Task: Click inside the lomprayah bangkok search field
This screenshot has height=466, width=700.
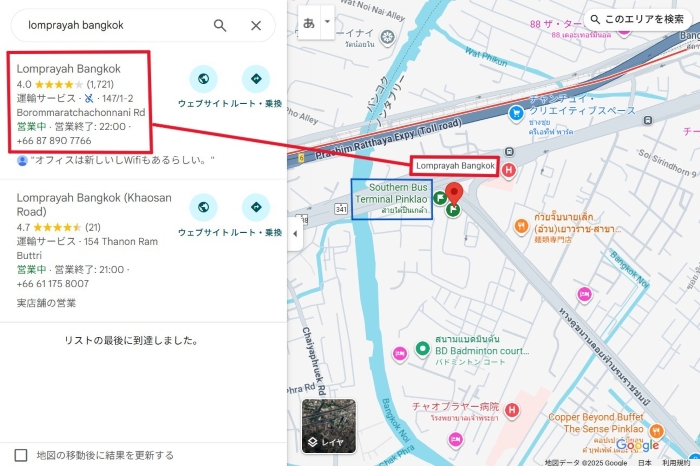Action: click(116, 25)
